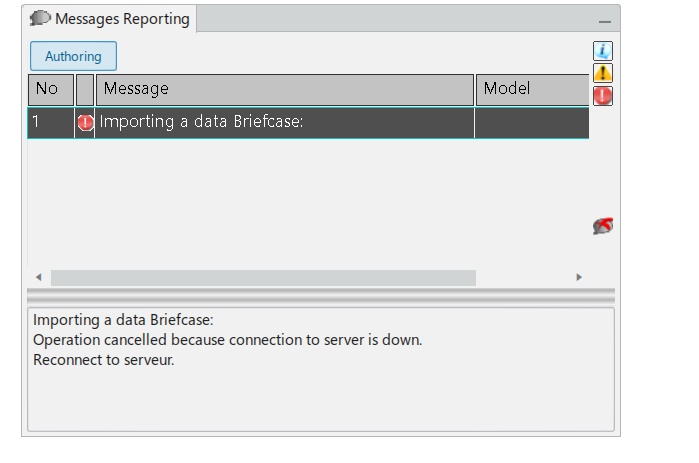Click the horizontal scrollbar left arrow
This screenshot has width=699, height=463.
(x=39, y=277)
